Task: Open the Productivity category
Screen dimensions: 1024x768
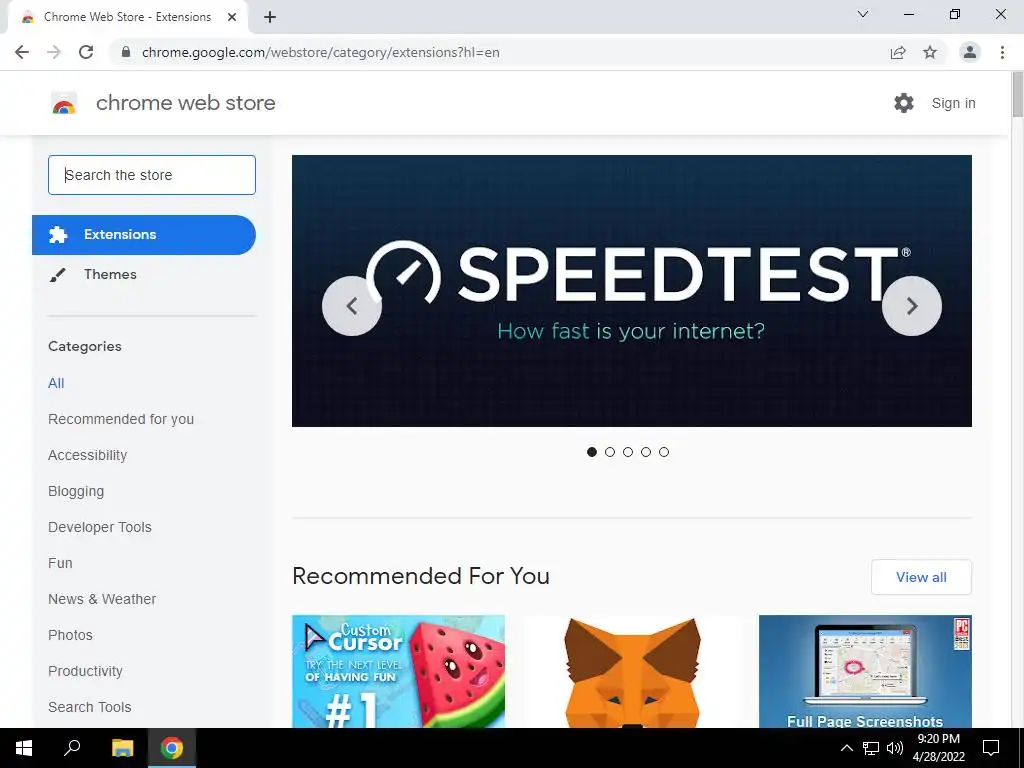Action: point(86,671)
